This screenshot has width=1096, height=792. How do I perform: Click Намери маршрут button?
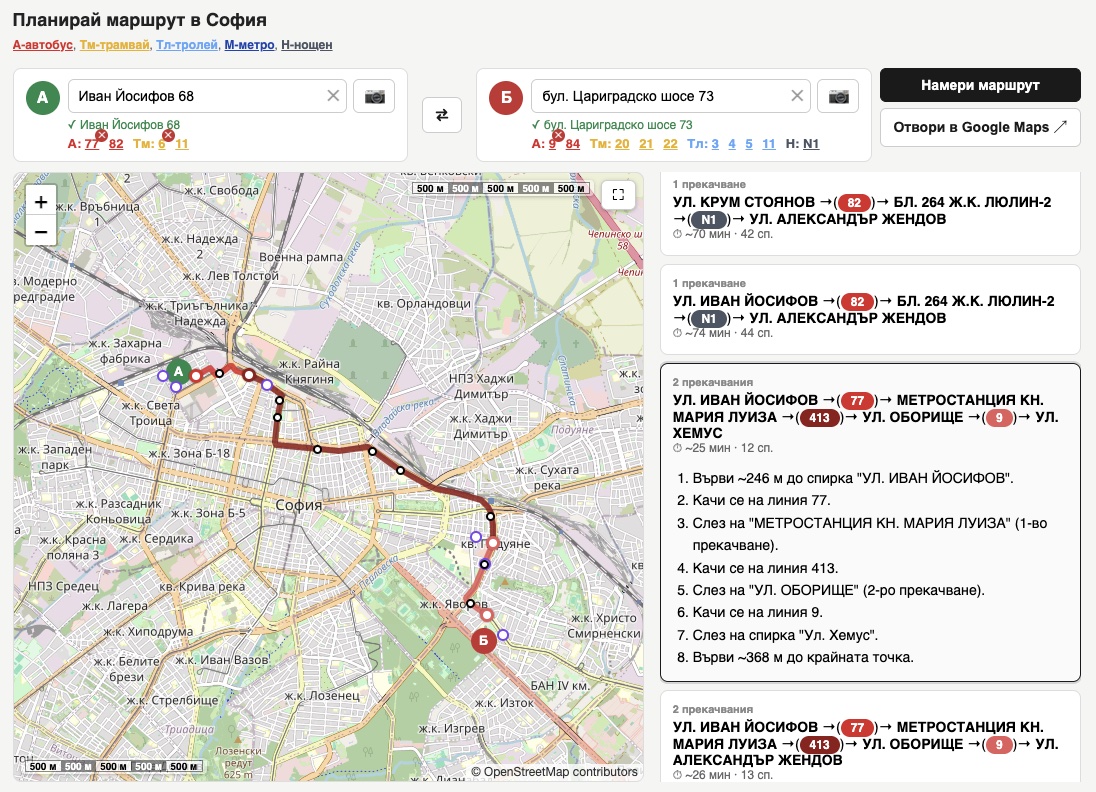click(980, 85)
